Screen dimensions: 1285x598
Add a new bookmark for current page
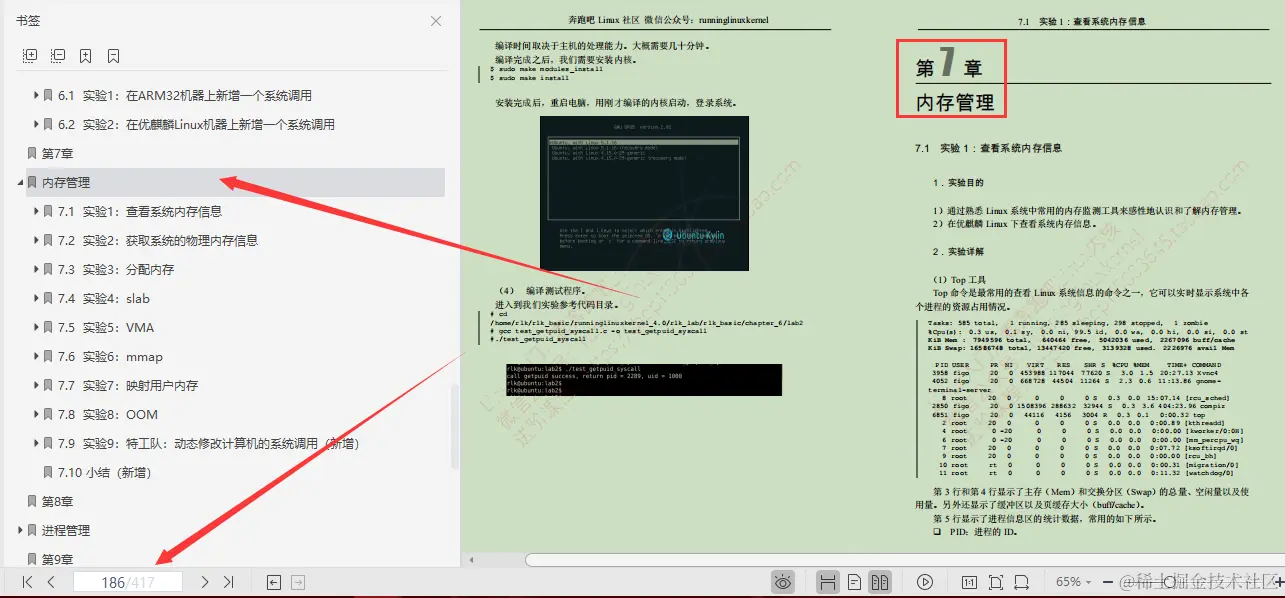85,56
